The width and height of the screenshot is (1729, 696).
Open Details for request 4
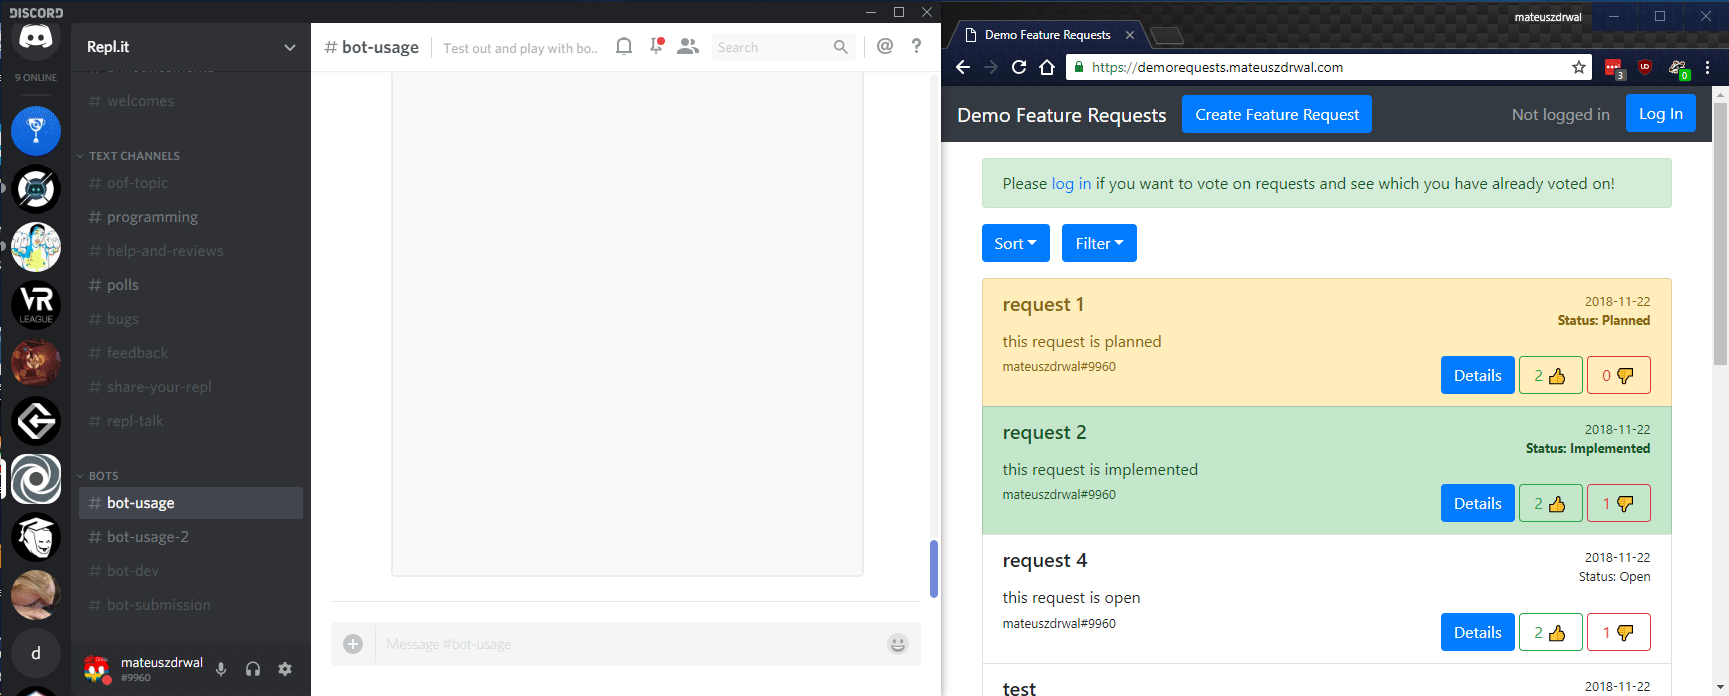(1478, 633)
